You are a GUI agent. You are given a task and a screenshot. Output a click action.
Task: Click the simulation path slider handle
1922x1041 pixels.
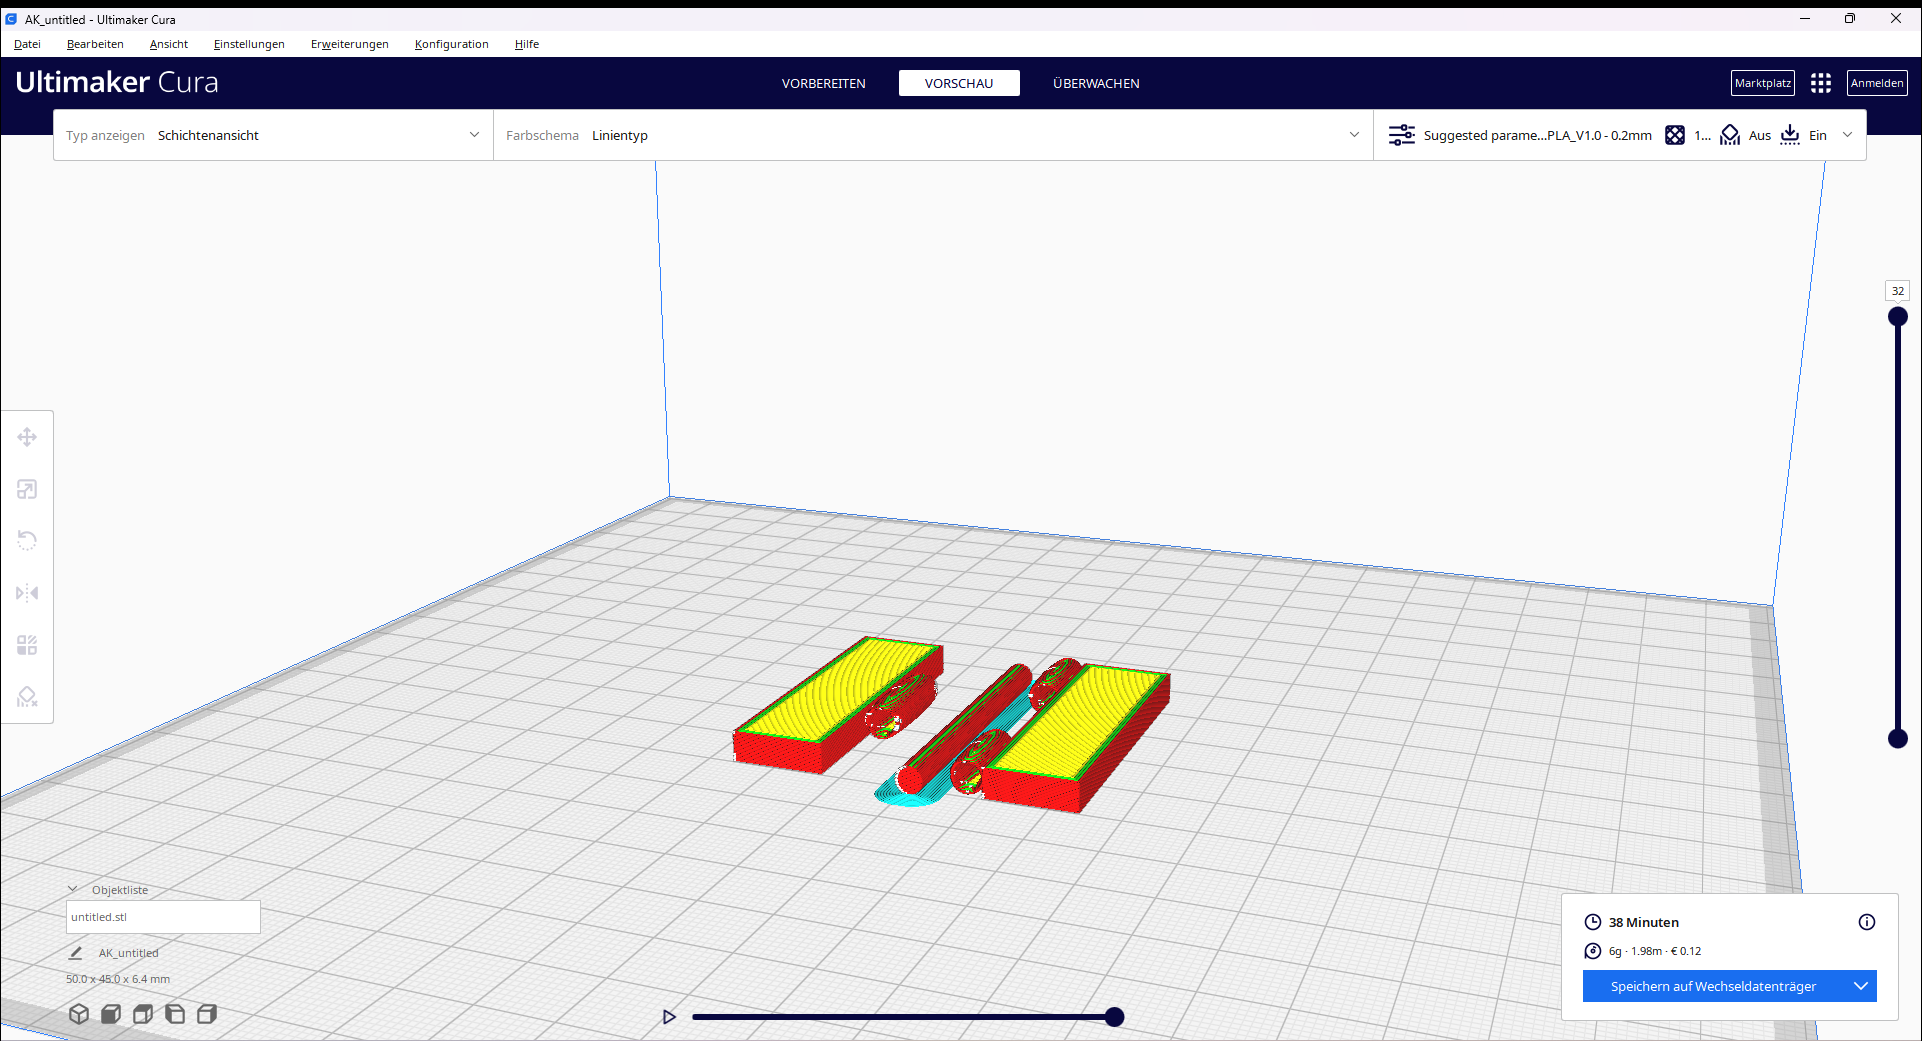(1114, 1017)
